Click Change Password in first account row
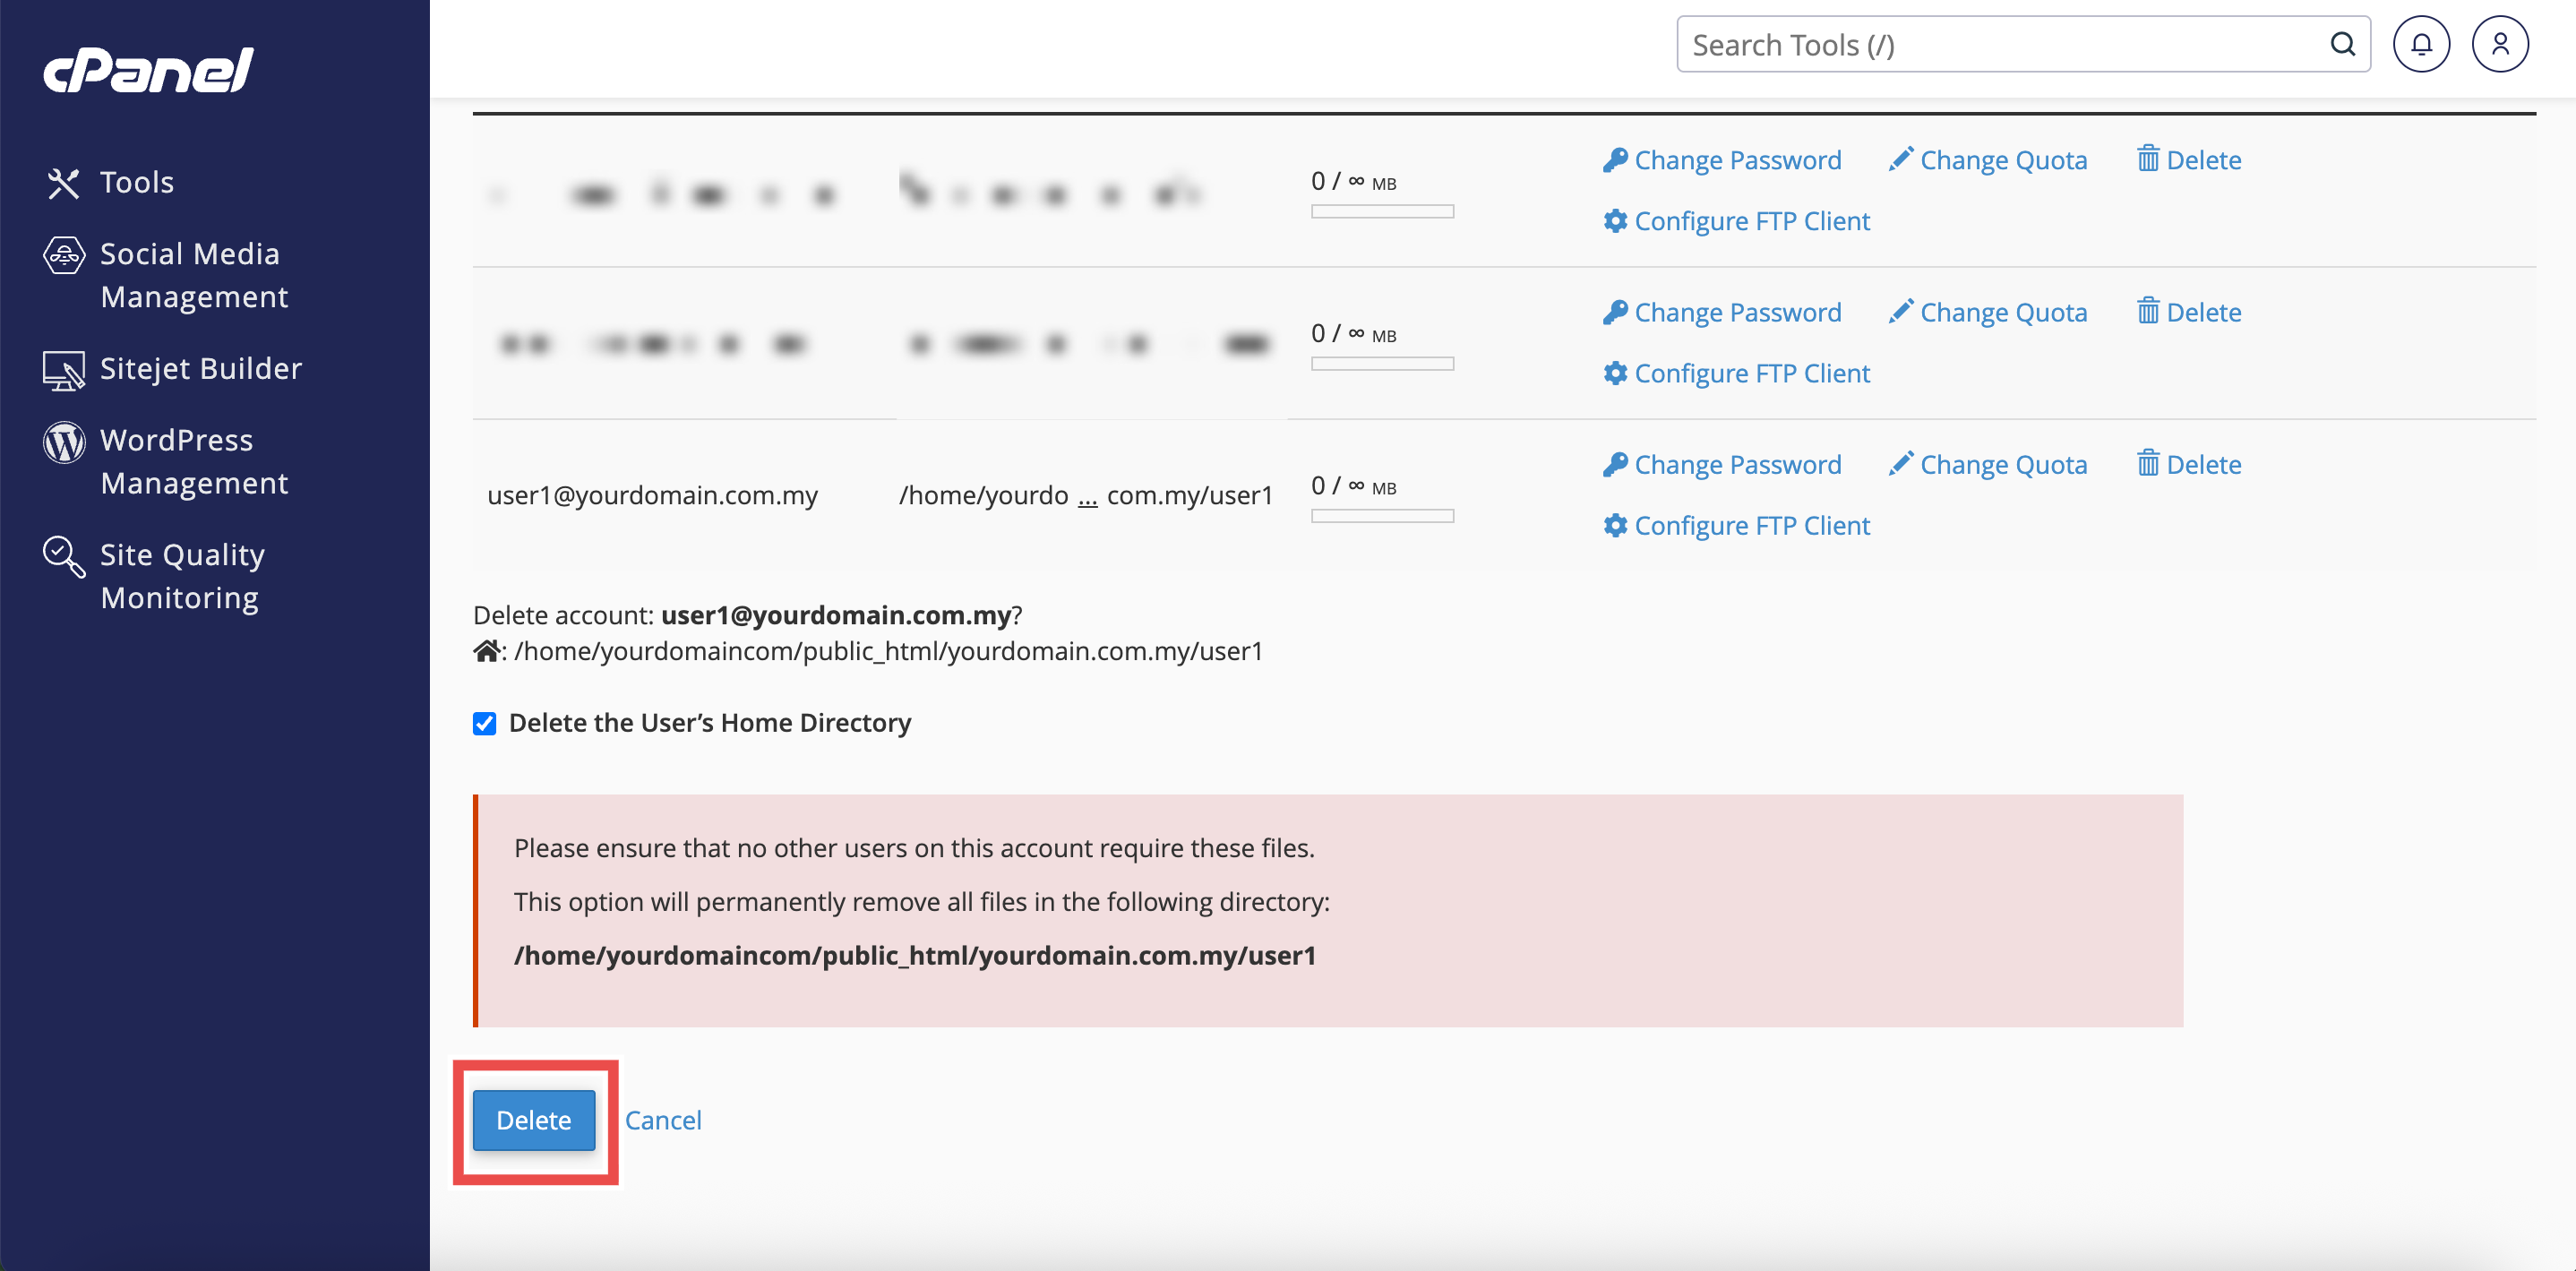Viewport: 2576px width, 1271px height. pyautogui.click(x=1737, y=161)
